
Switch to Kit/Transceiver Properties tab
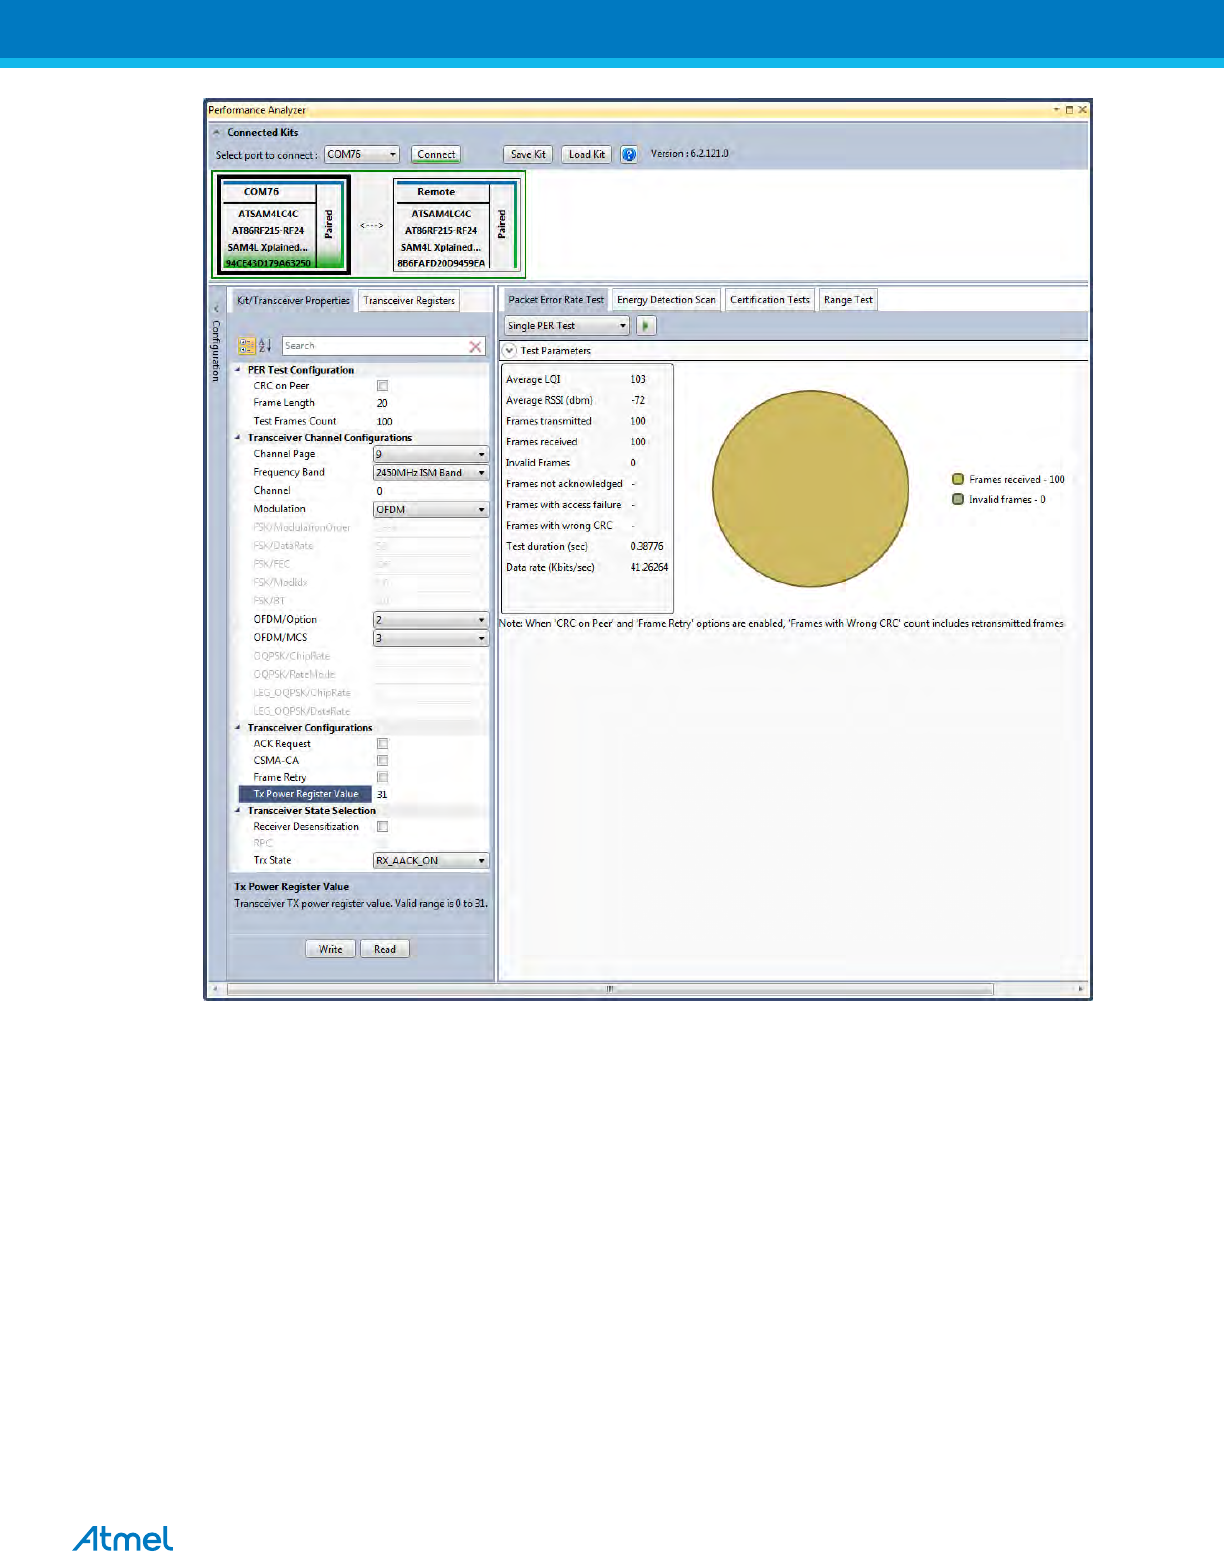tap(293, 300)
